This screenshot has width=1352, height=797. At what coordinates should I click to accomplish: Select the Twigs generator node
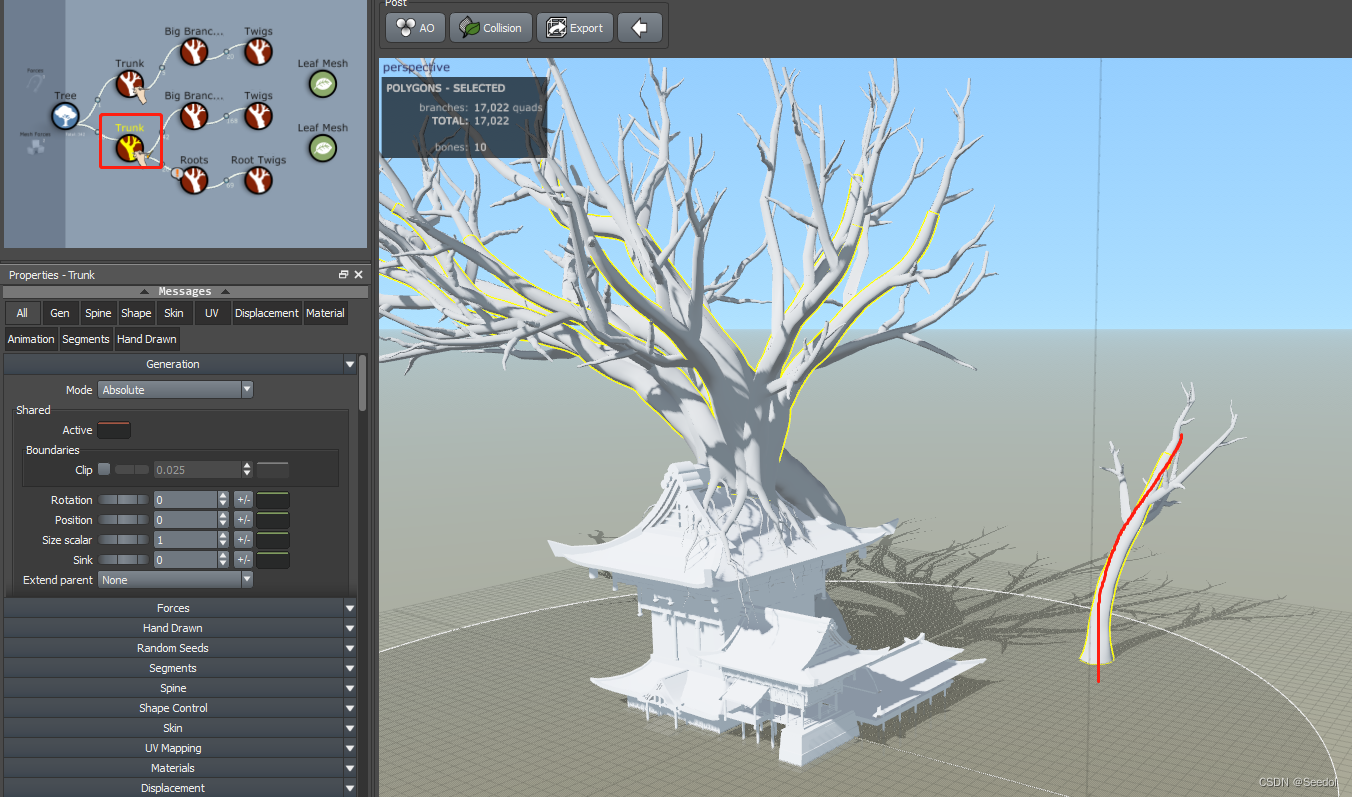(257, 51)
